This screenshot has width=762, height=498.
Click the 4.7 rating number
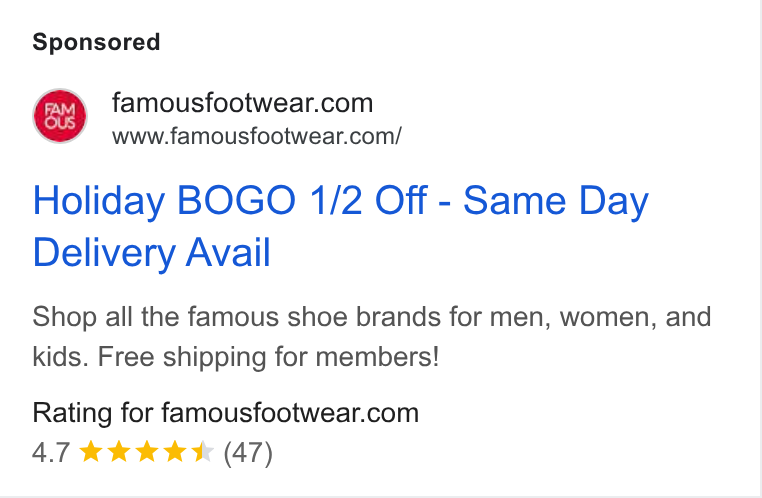pos(51,453)
